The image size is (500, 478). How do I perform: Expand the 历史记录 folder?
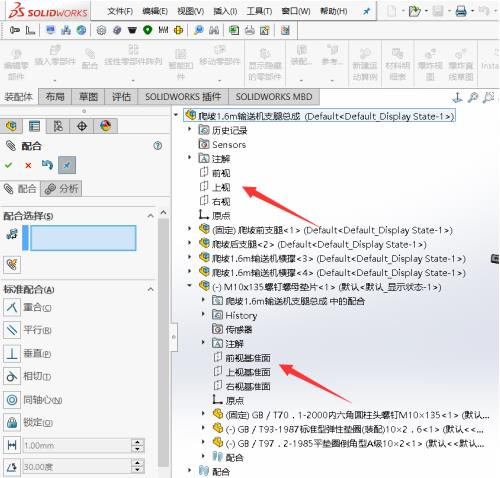pyautogui.click(x=190, y=129)
